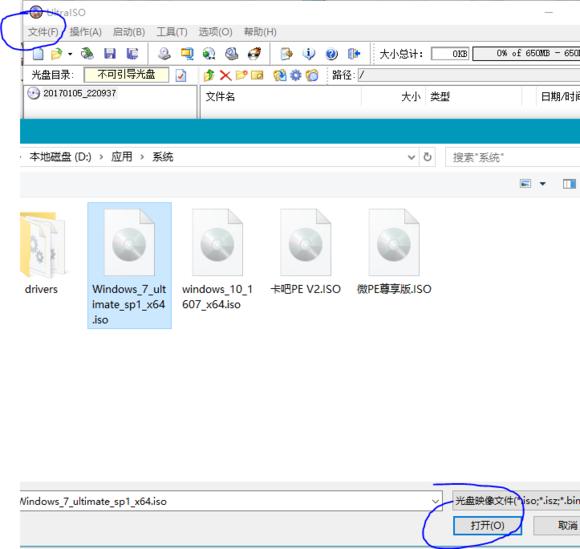Image resolution: width=580 pixels, height=549 pixels.
Task: Click the Save floppy disk icon
Action: 110,54
